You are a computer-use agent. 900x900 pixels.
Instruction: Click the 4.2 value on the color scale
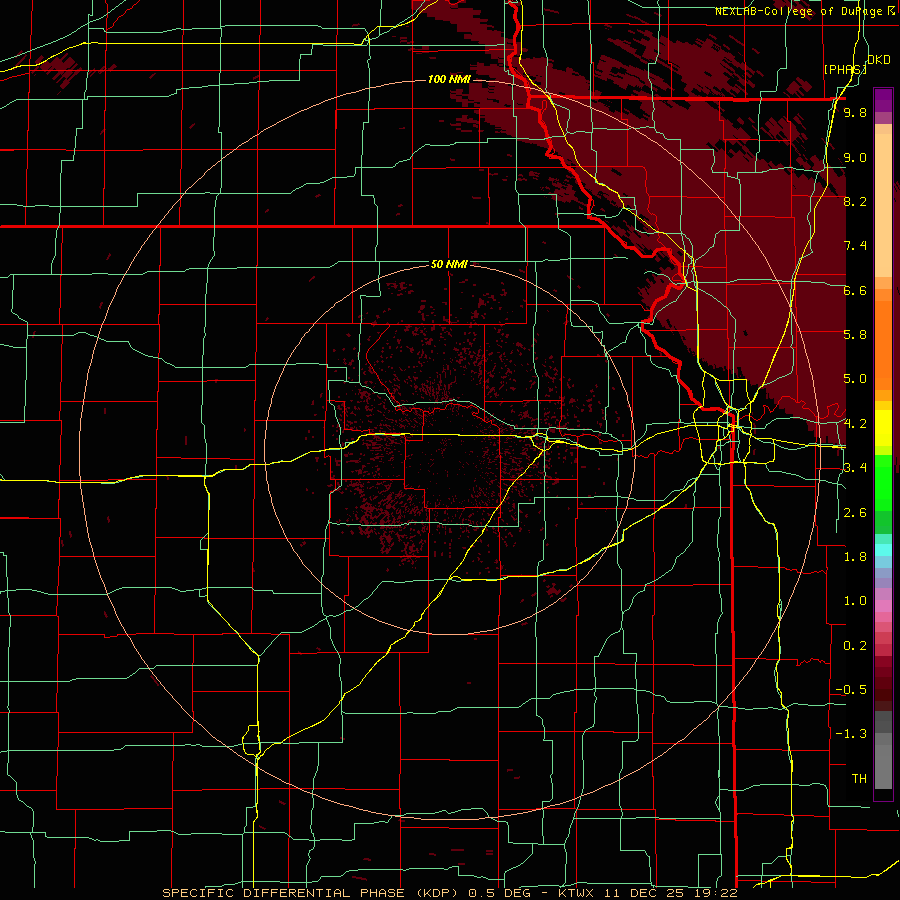[855, 424]
